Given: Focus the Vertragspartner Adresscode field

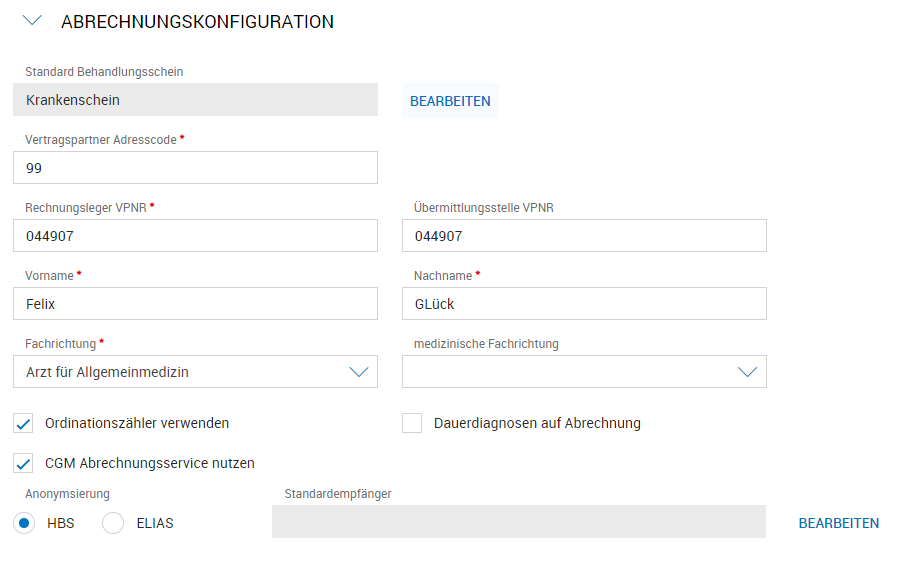Looking at the screenshot, I should coord(195,168).
